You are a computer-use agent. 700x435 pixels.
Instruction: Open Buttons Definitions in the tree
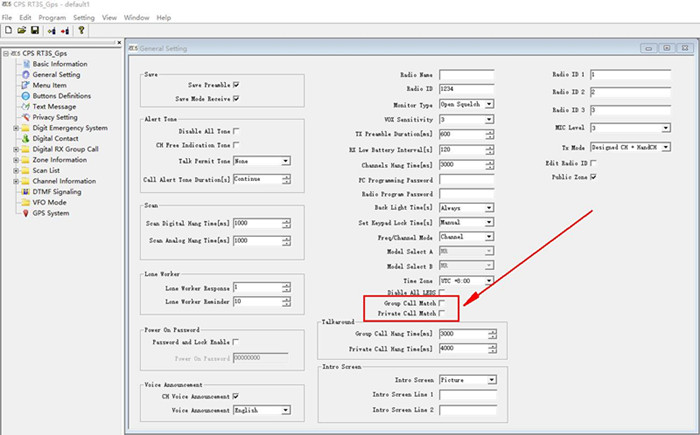click(x=65, y=96)
